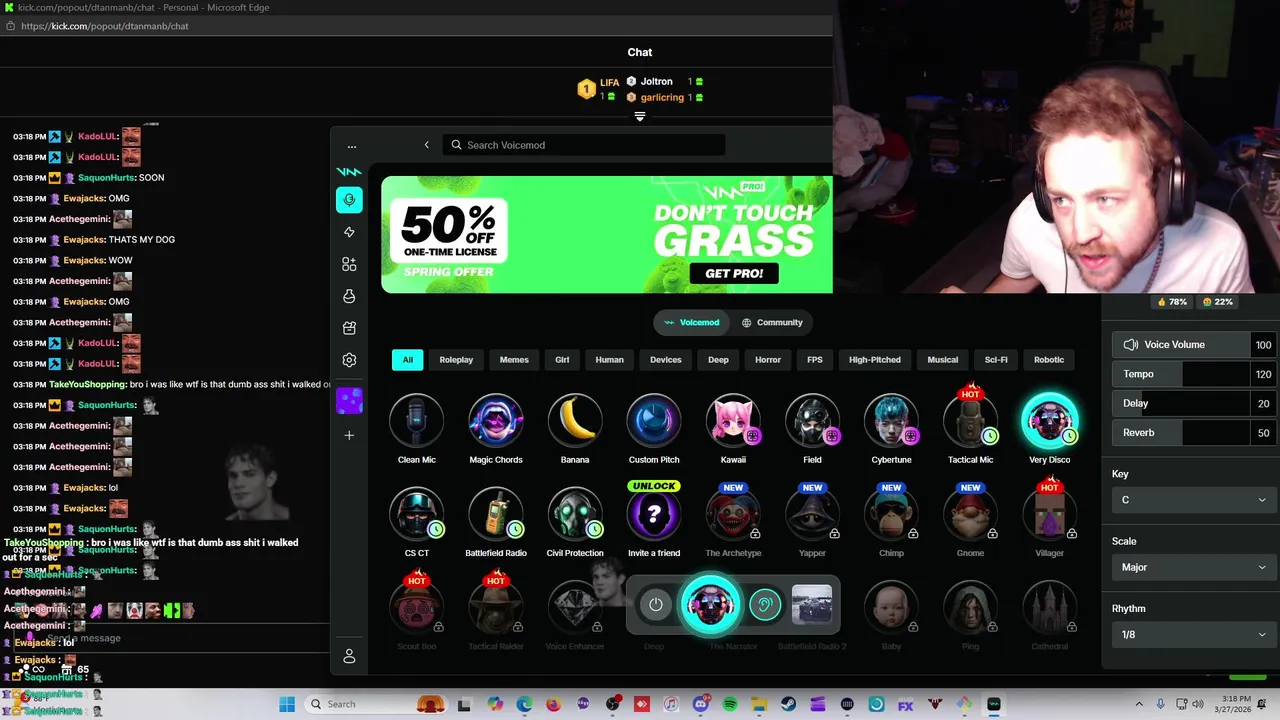Open the flask Voicelab sidebar icon

349,296
